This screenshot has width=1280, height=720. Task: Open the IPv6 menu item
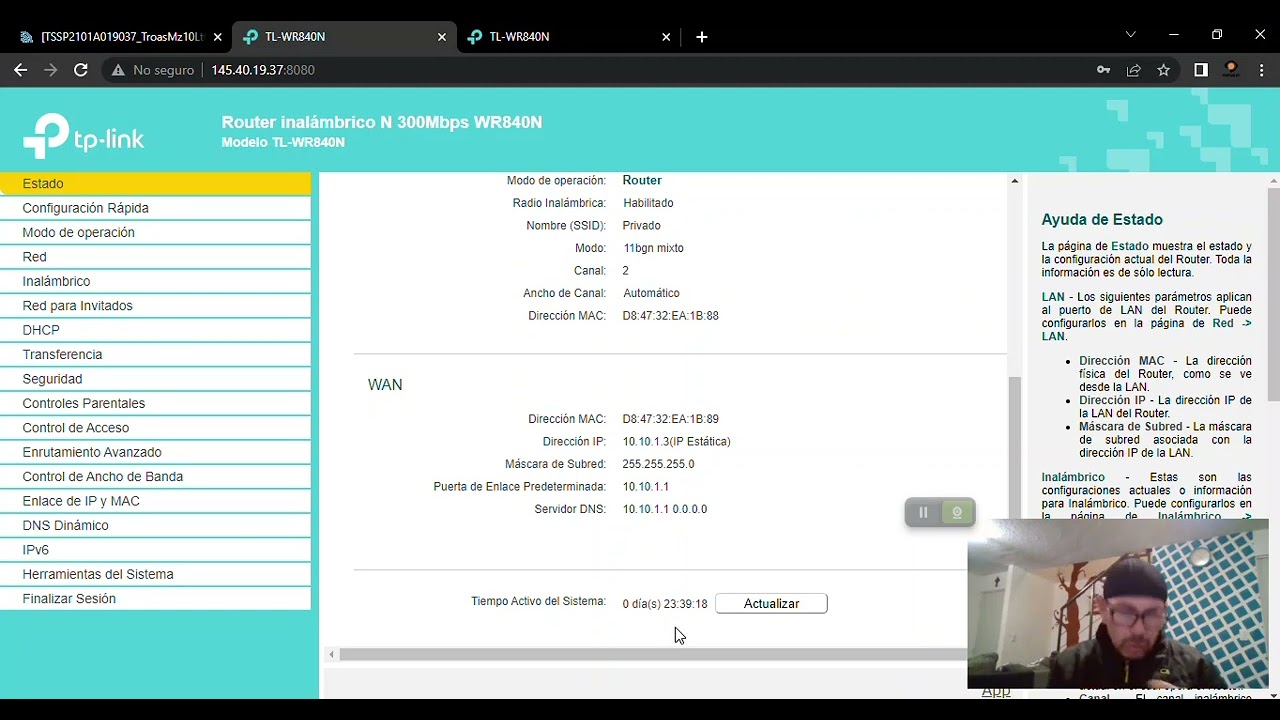click(x=155, y=550)
